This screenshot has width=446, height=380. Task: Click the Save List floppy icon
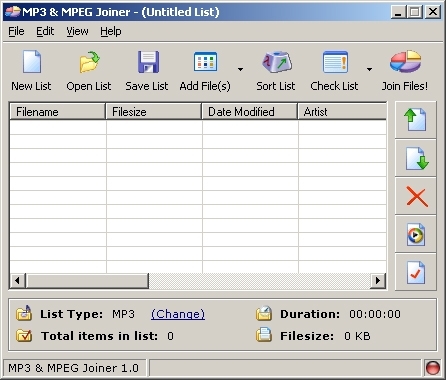(x=148, y=62)
